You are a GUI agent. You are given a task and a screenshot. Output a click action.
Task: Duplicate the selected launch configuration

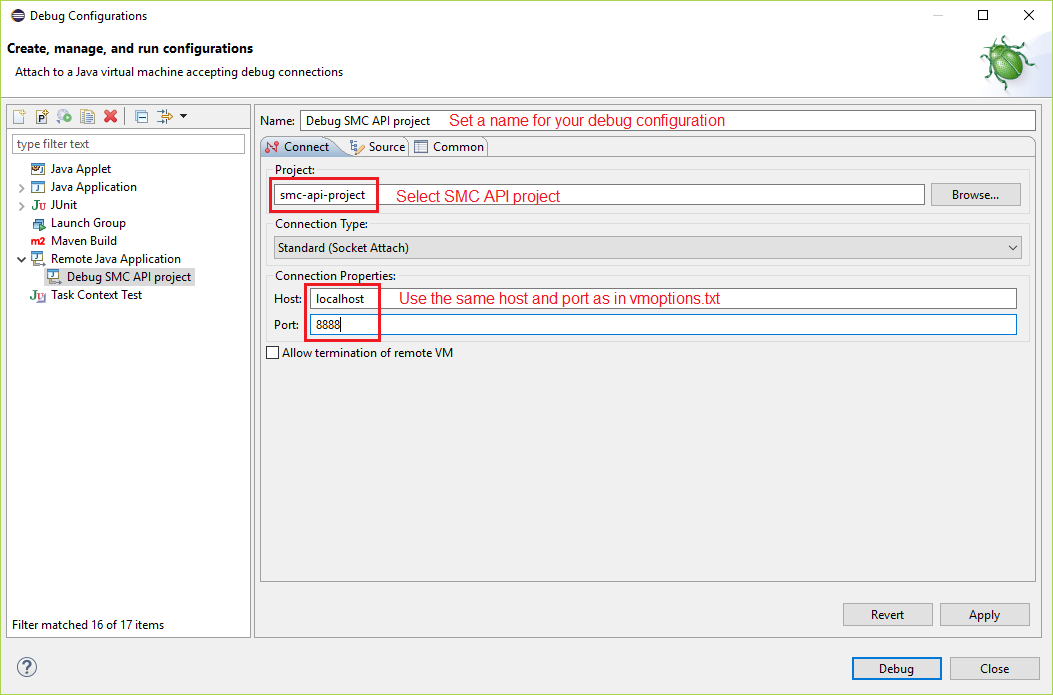[86, 116]
